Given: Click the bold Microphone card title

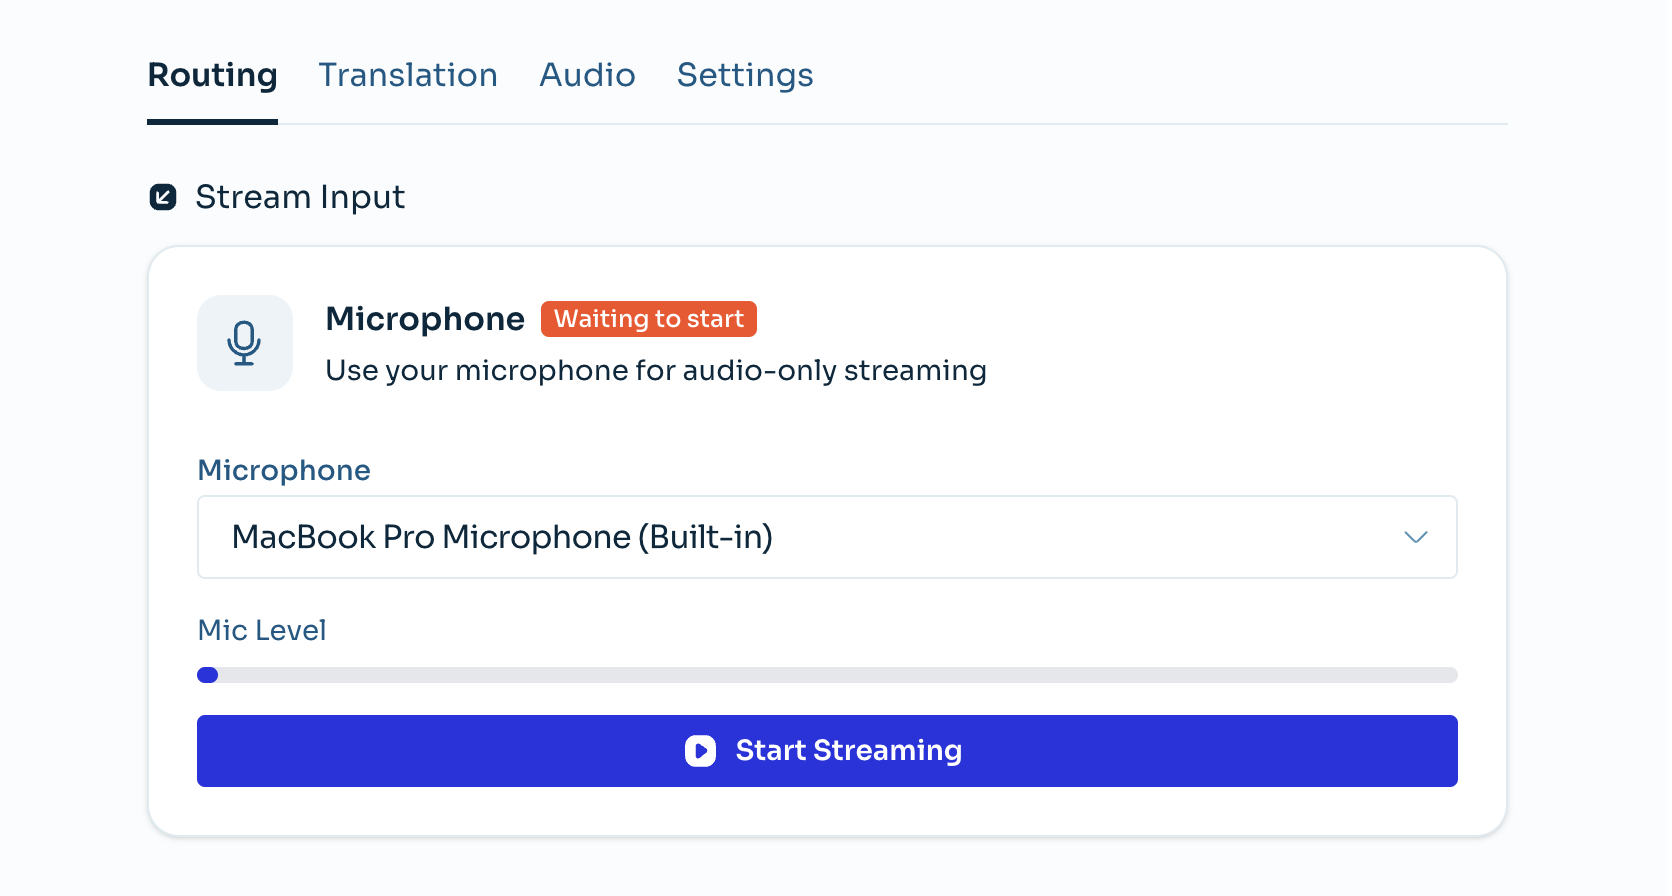Looking at the screenshot, I should [x=425, y=319].
